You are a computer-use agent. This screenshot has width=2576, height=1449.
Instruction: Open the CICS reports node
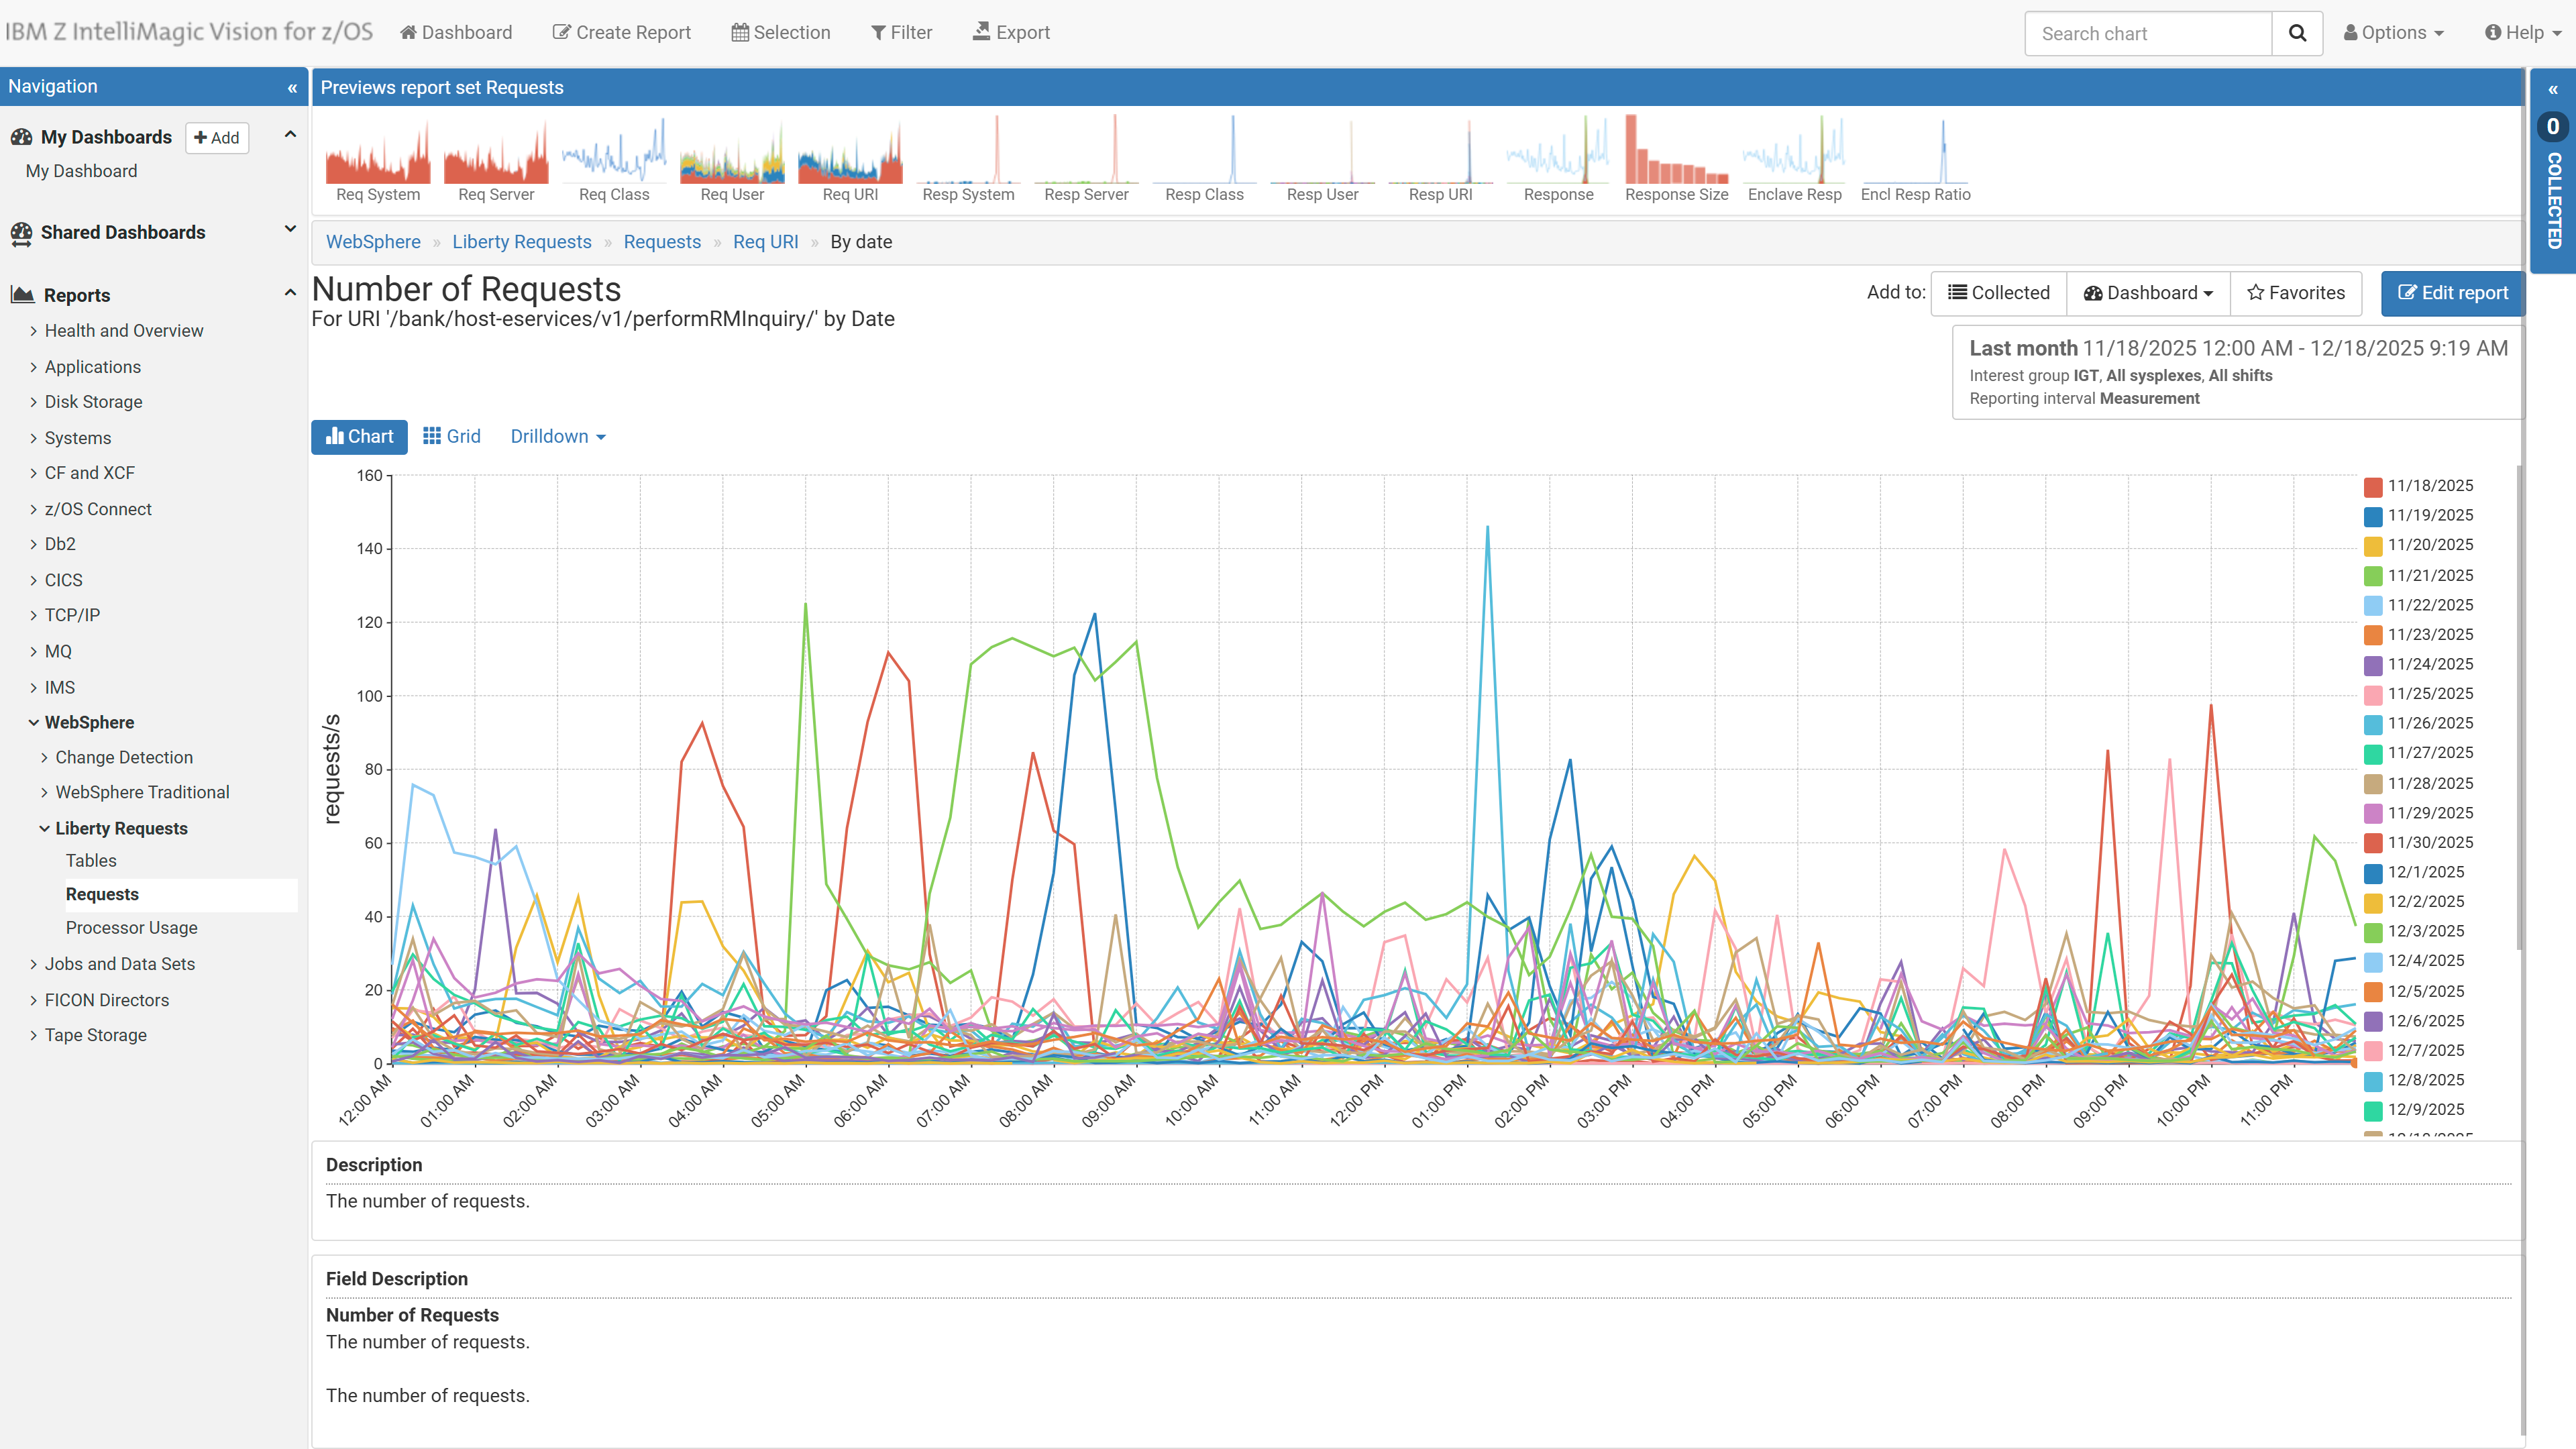click(x=63, y=580)
